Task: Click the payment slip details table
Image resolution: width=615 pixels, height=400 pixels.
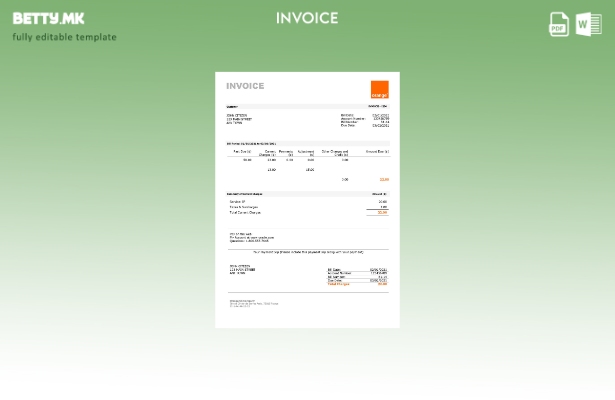Action: 357,275
